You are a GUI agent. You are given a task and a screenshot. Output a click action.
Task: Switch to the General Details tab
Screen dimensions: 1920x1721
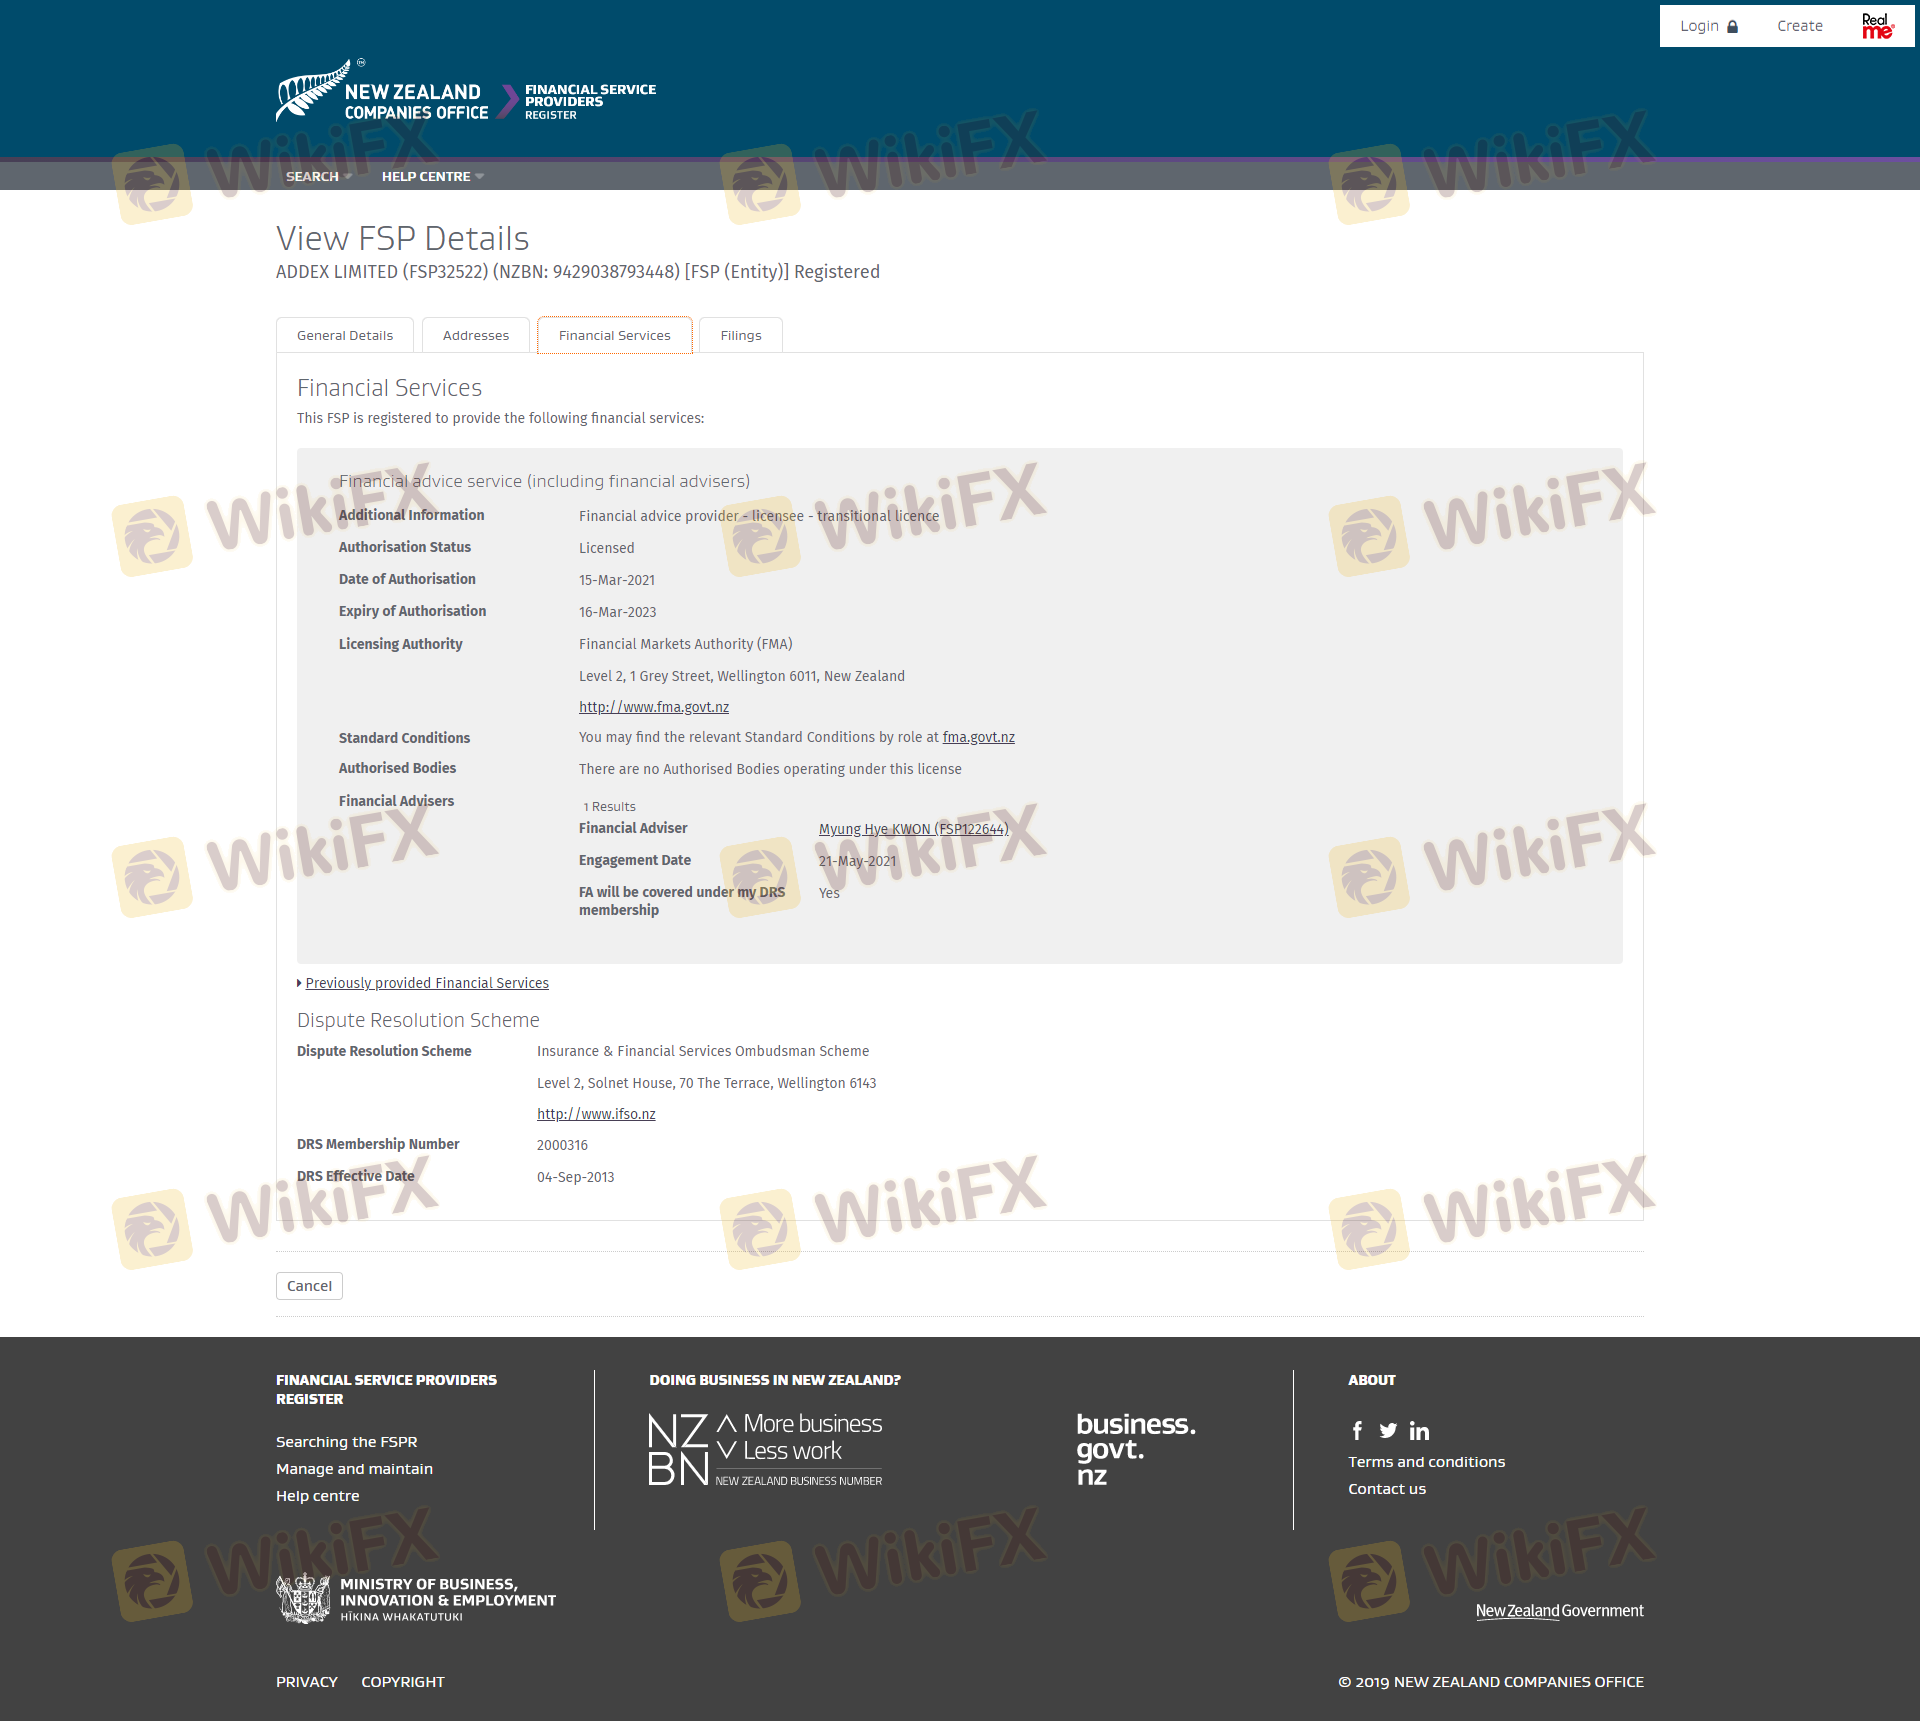(x=345, y=336)
